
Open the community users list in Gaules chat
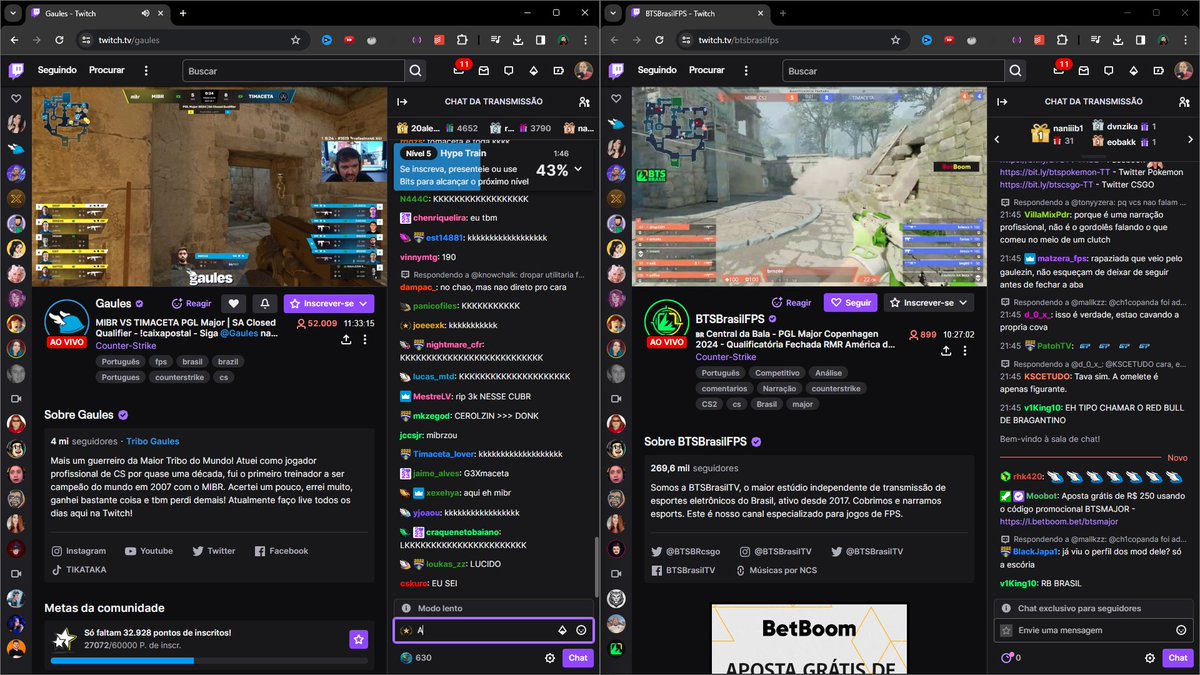pyautogui.click(x=583, y=100)
